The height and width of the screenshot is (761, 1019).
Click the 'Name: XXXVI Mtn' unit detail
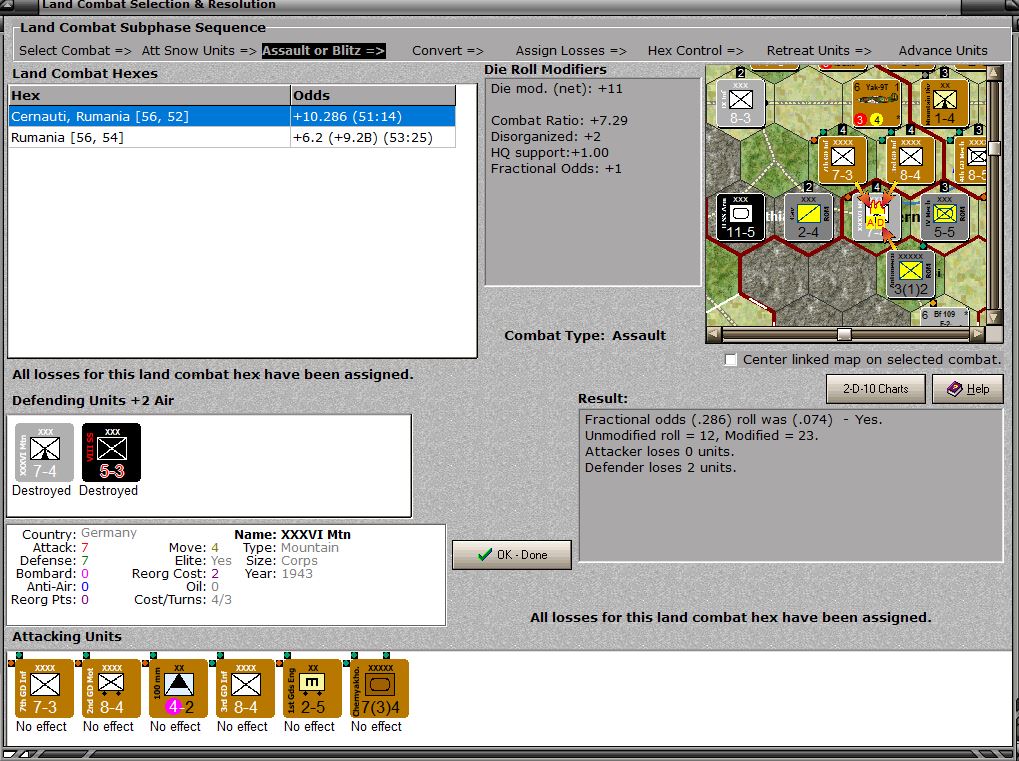pyautogui.click(x=292, y=534)
